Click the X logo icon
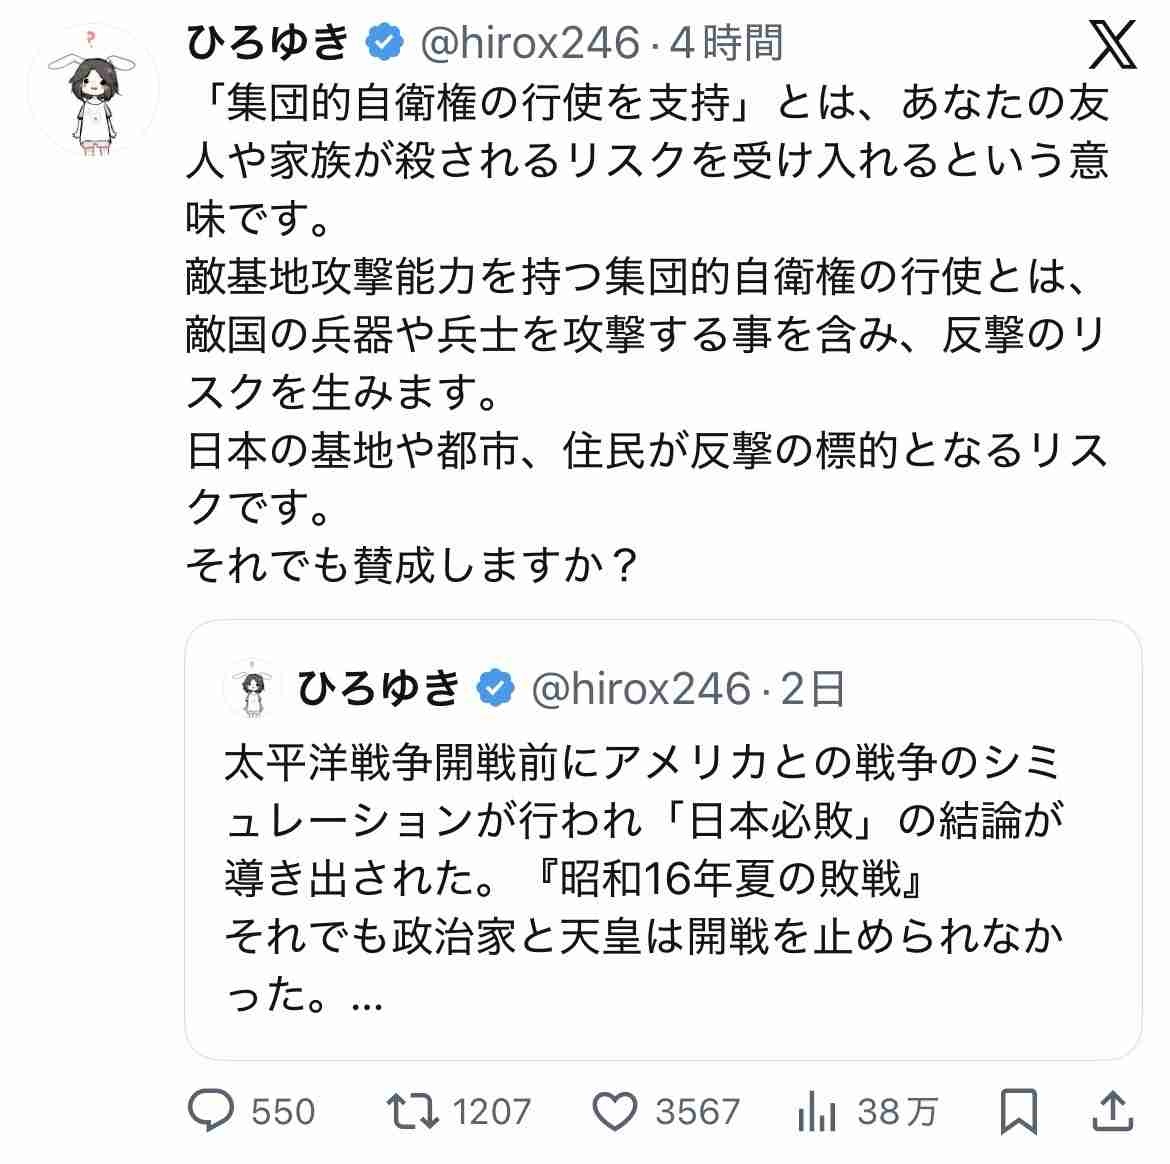Image resolution: width=1170 pixels, height=1164 pixels. [x=1110, y=45]
